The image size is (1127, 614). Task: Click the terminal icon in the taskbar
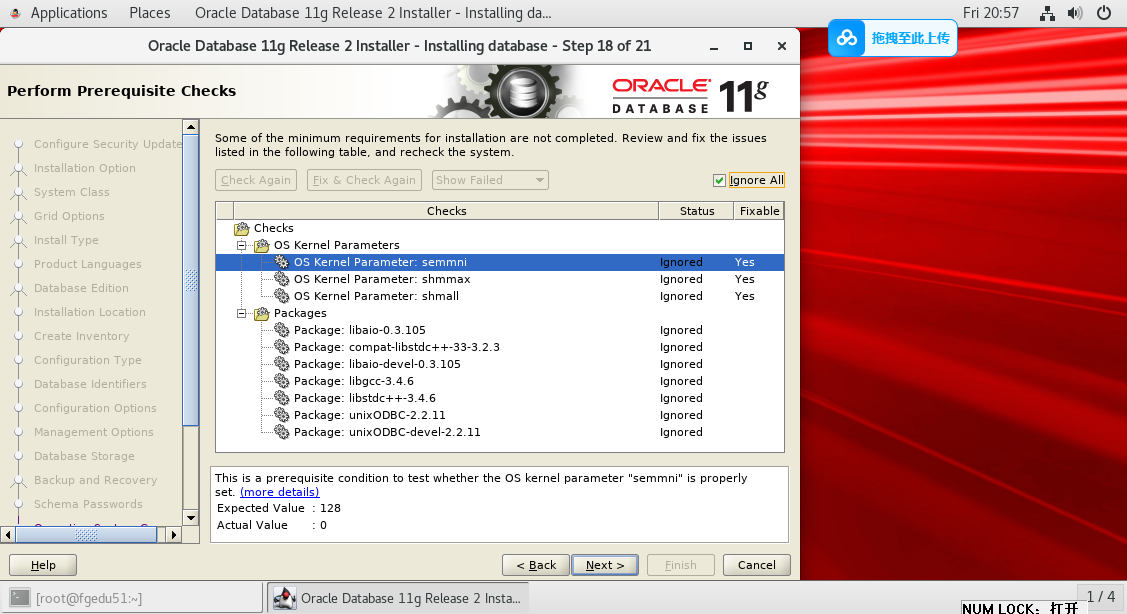click(x=20, y=597)
